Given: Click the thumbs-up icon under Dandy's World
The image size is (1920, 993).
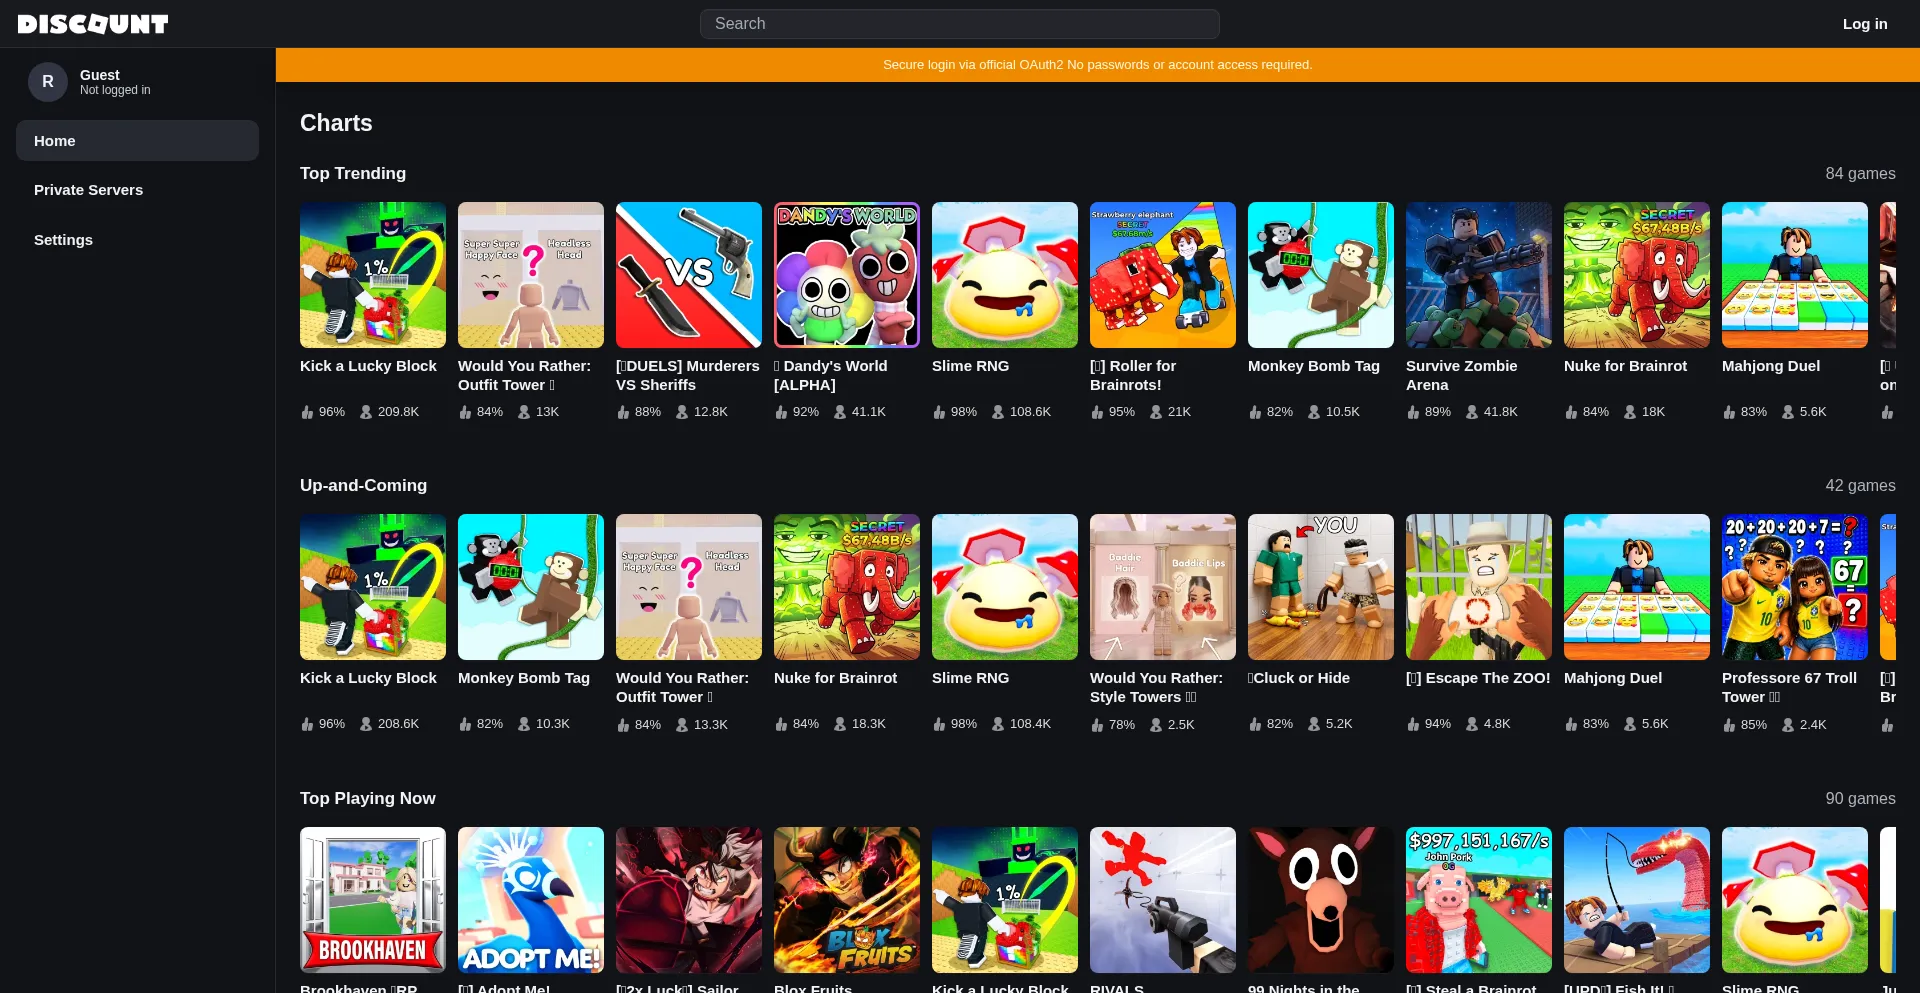Looking at the screenshot, I should pyautogui.click(x=781, y=412).
